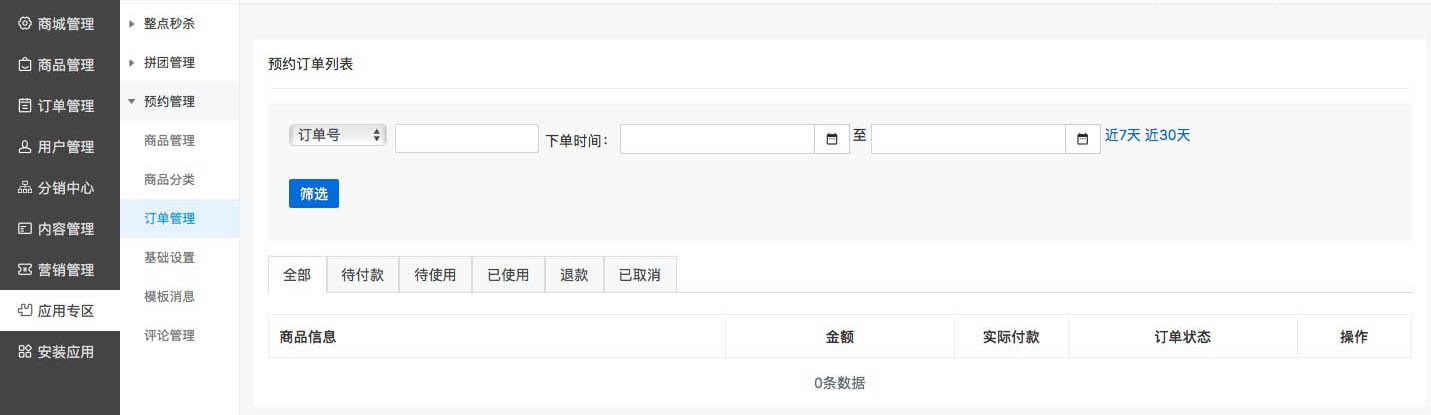Switch to the 已使用 tab

[508, 275]
